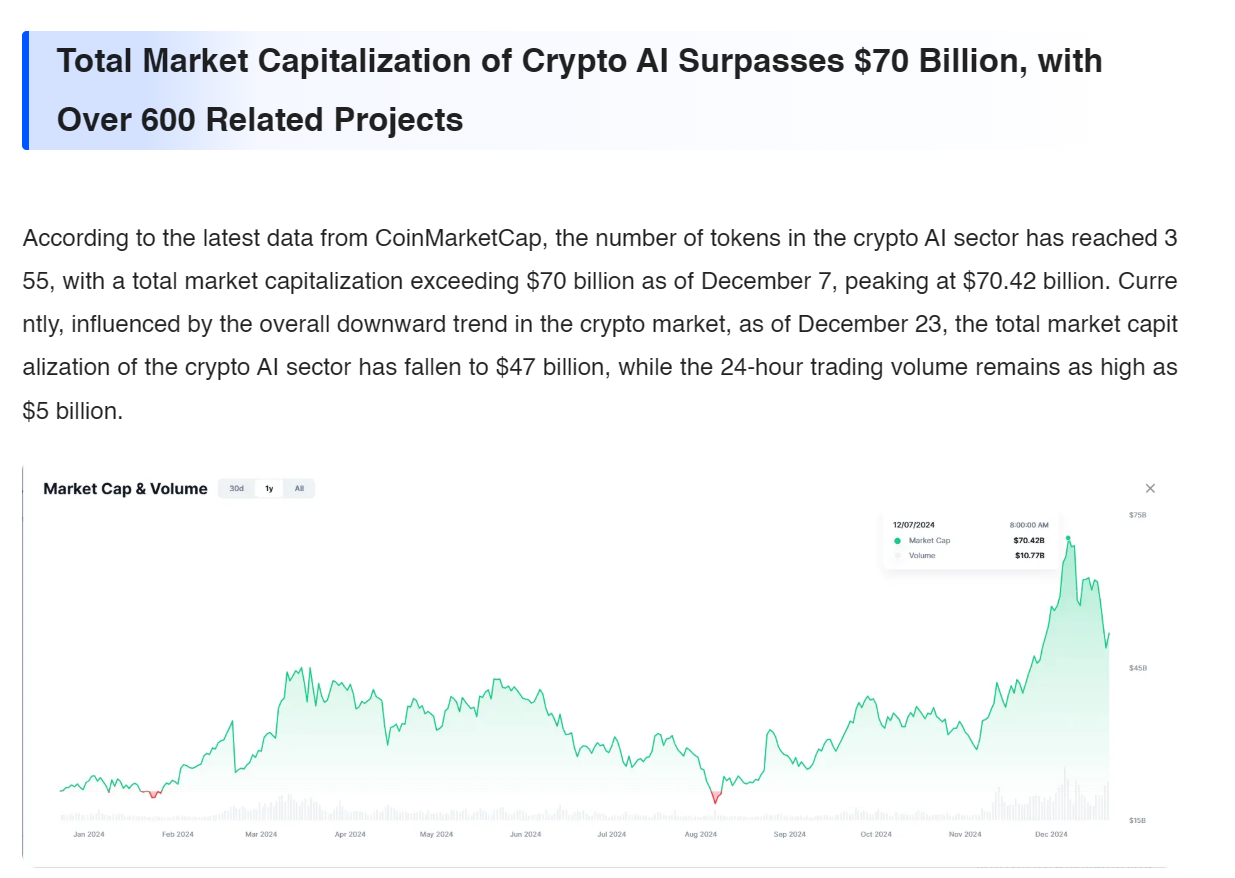This screenshot has width=1235, height=878.
Task: Click the gray Volume legend dot
Action: (896, 555)
